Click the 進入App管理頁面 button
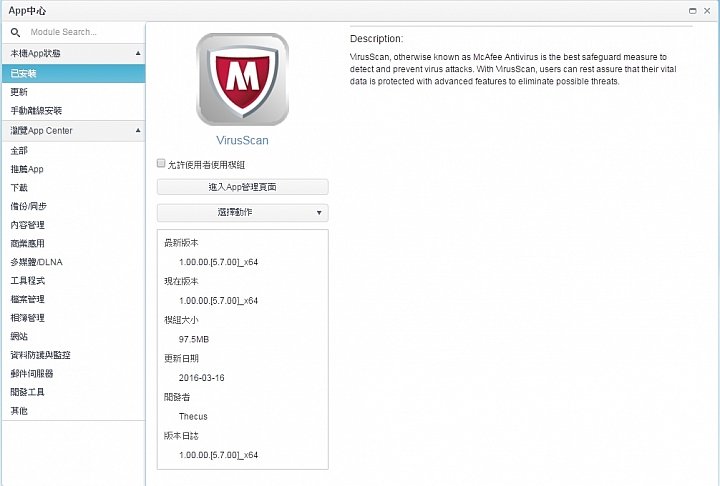Viewport: 720px width, 486px height. pyautogui.click(x=242, y=187)
